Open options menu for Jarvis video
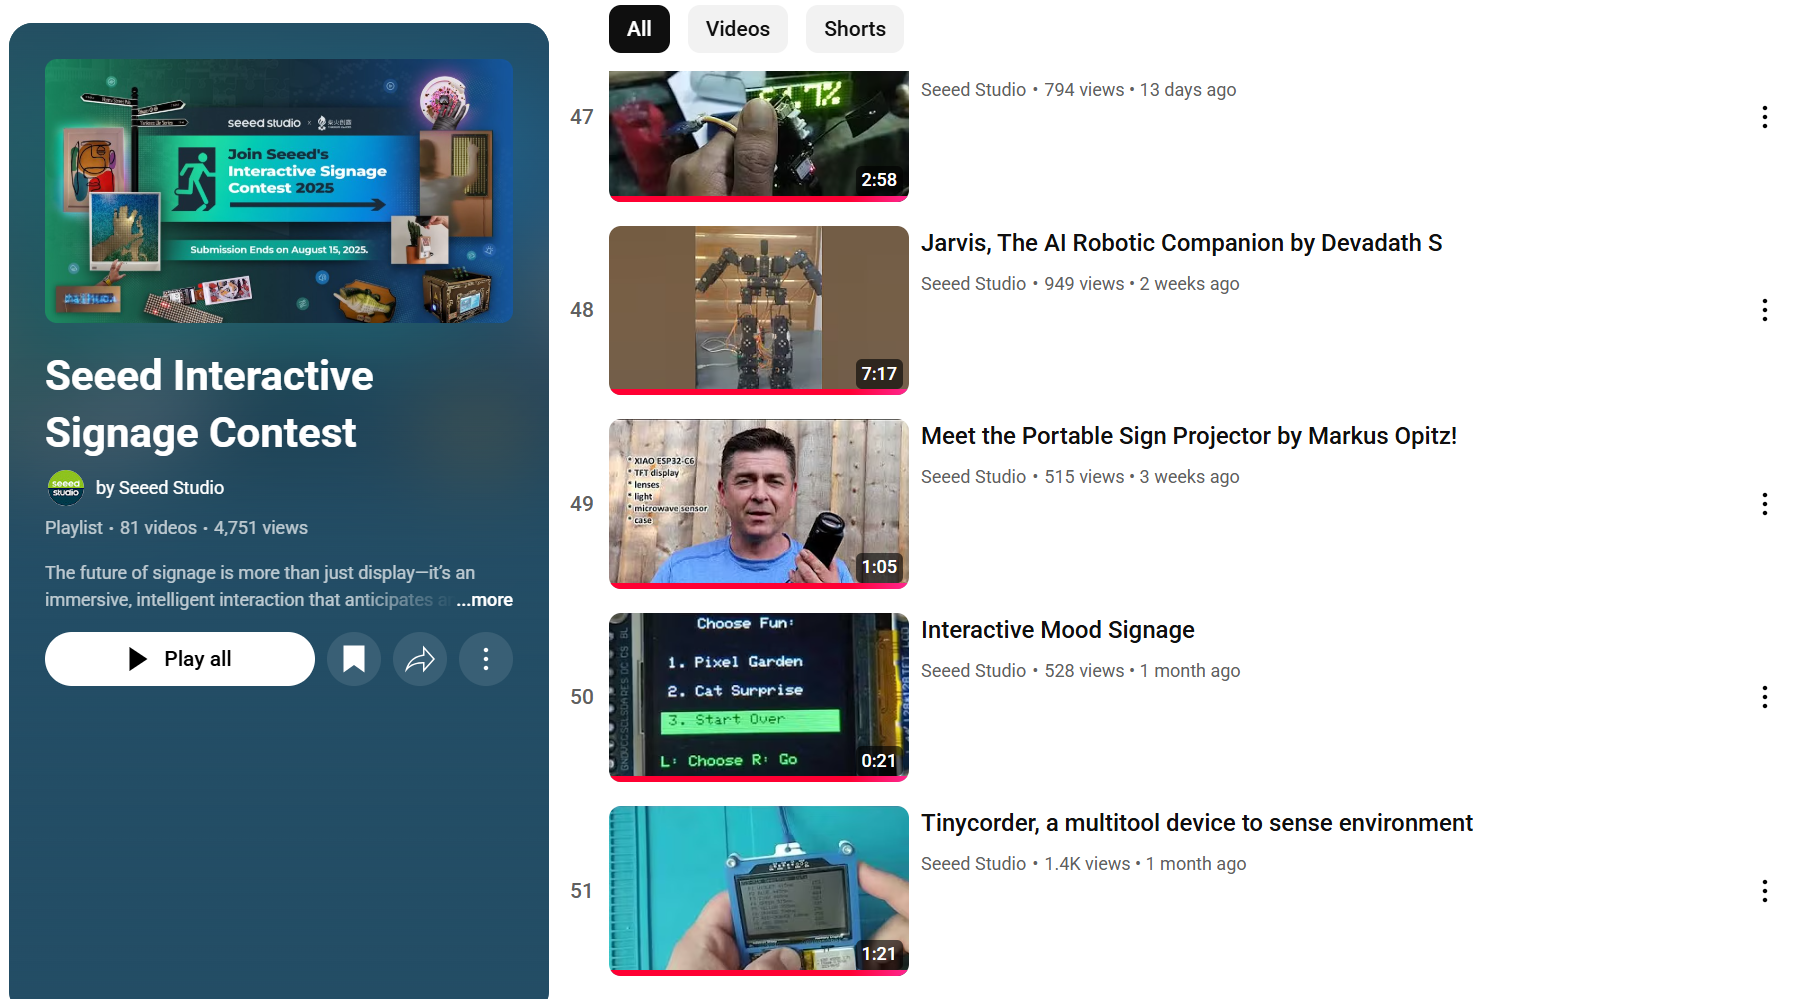 (1764, 310)
